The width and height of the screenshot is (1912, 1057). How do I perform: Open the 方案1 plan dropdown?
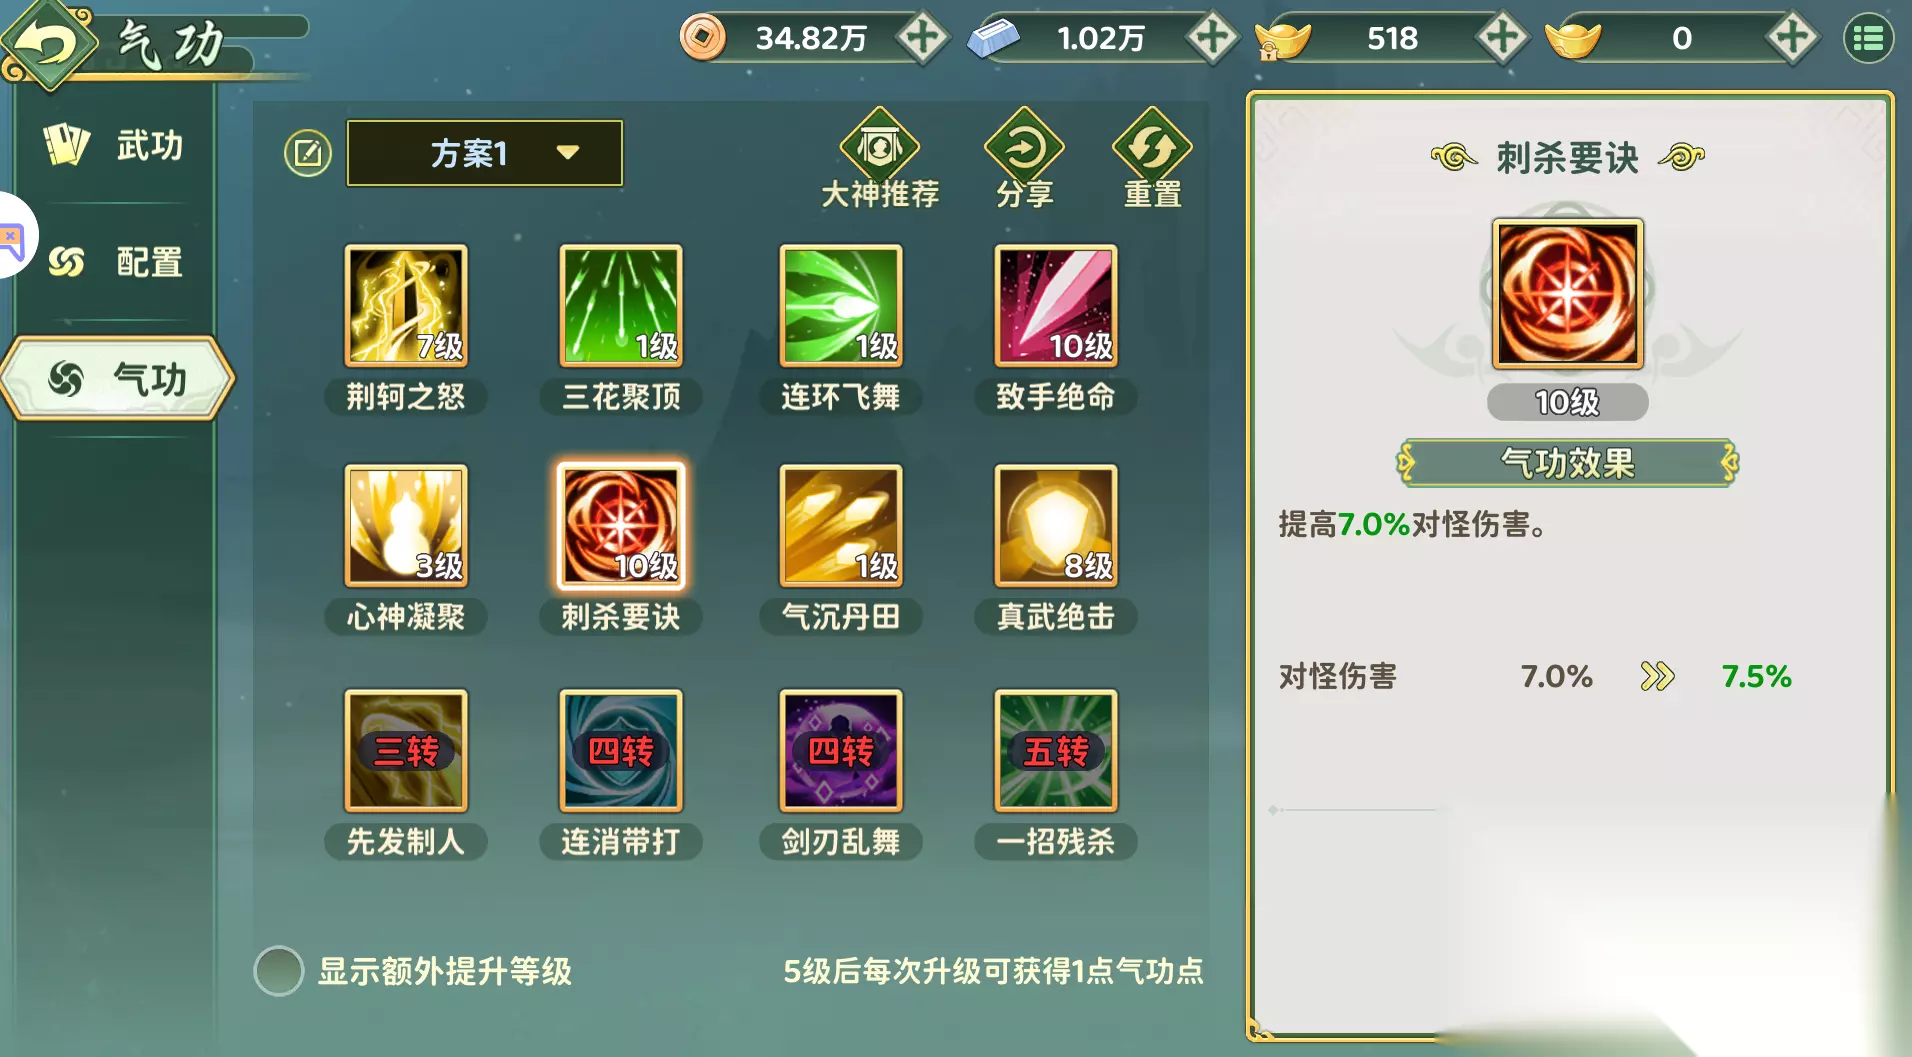[x=485, y=153]
